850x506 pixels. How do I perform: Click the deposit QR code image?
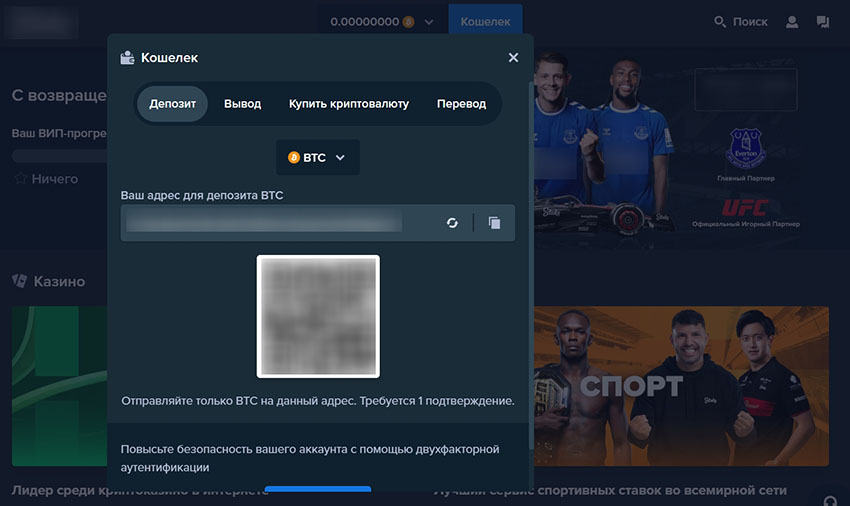(318, 316)
